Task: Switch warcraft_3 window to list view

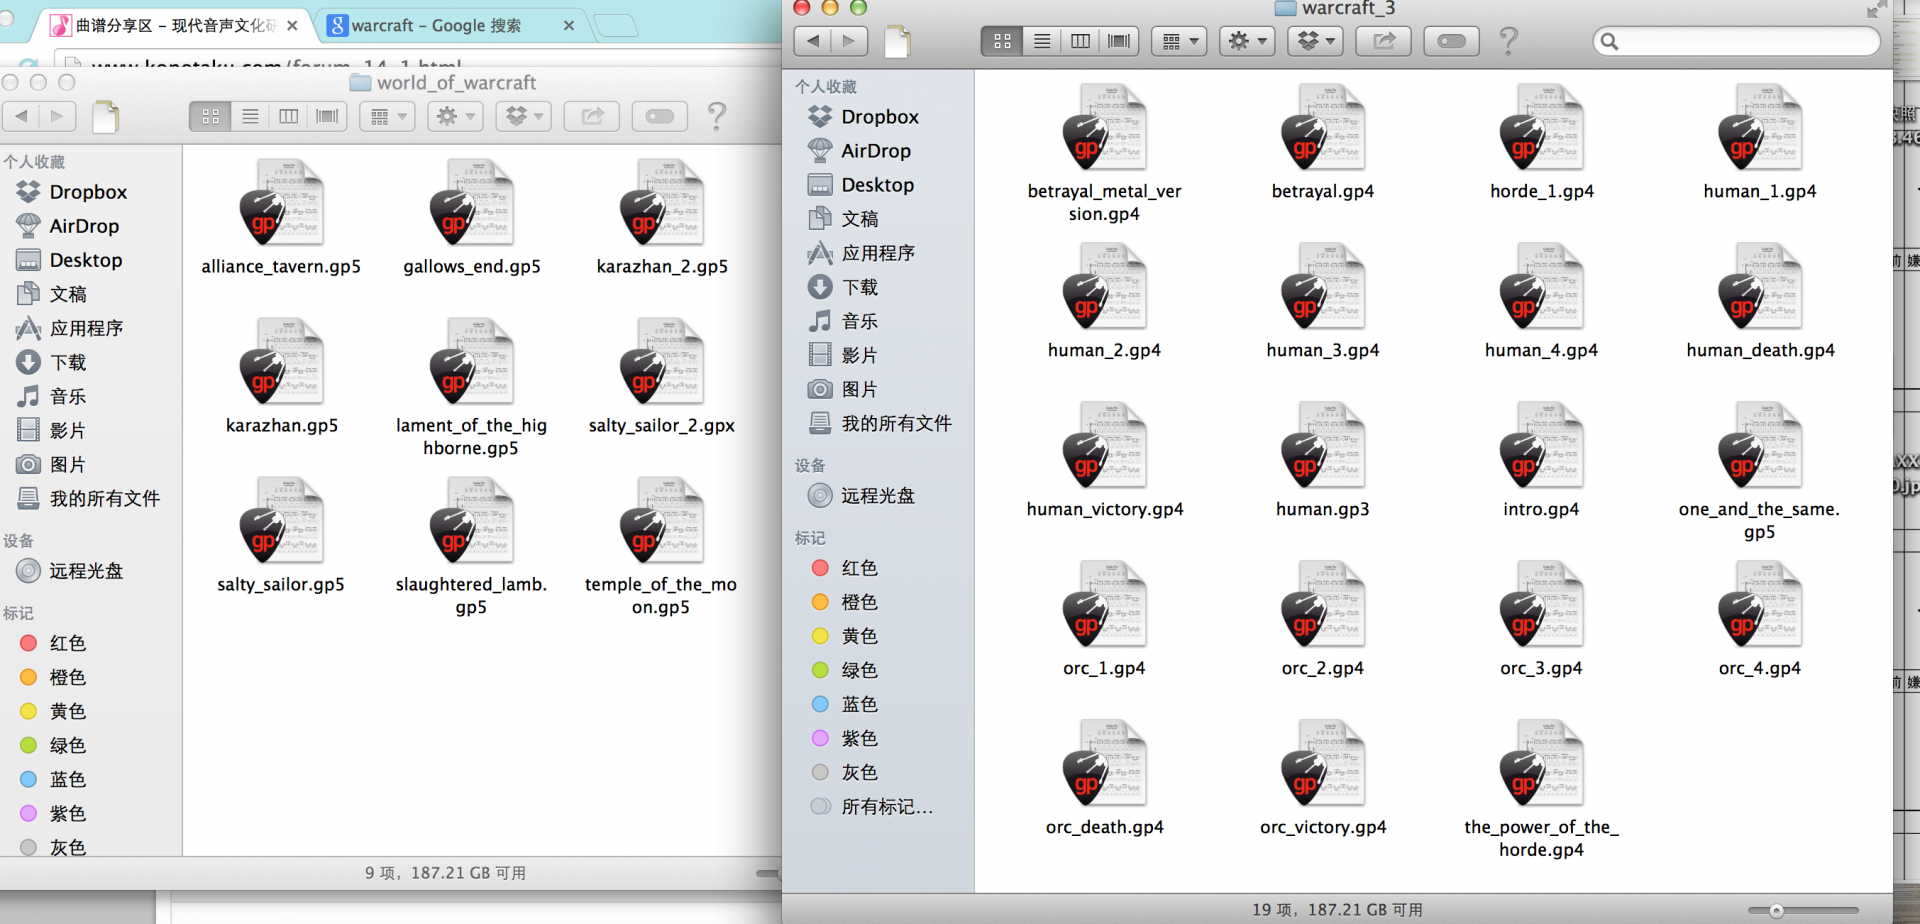Action: pyautogui.click(x=1041, y=41)
